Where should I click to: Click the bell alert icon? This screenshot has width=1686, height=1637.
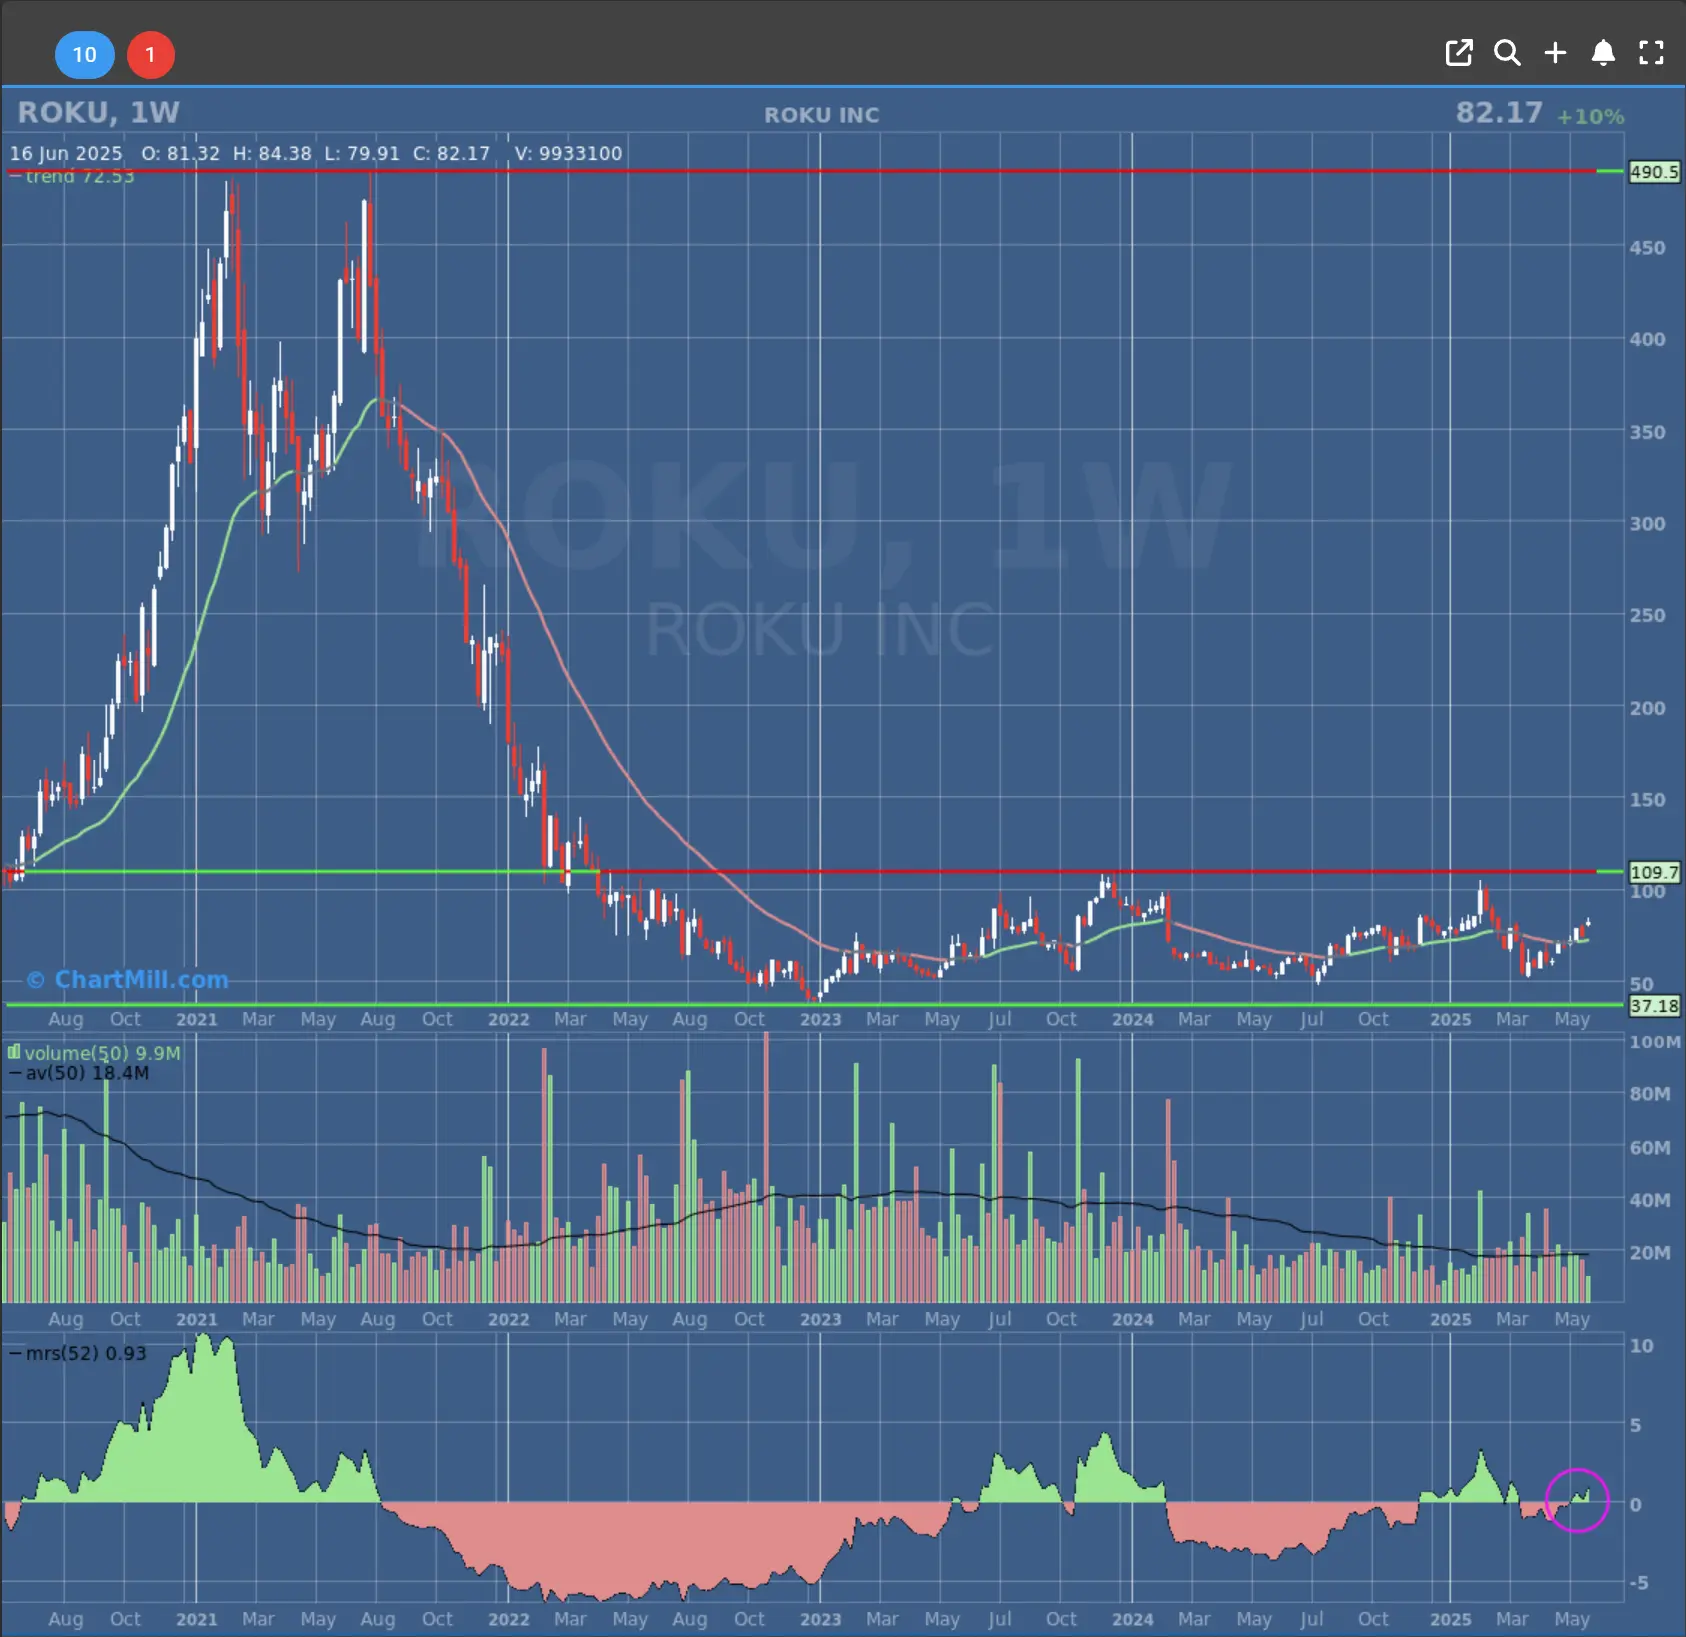[1603, 53]
